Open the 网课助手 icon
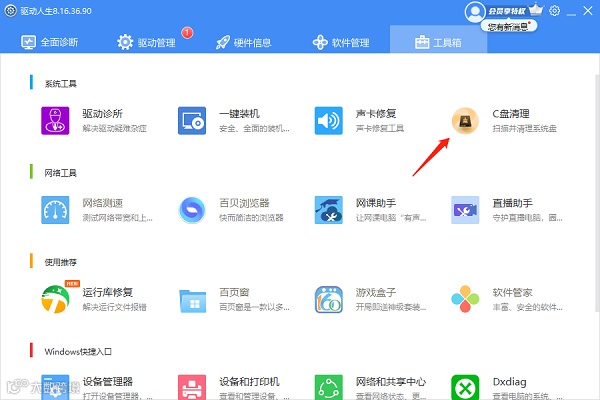Image resolution: width=600 pixels, height=400 pixels. click(328, 210)
